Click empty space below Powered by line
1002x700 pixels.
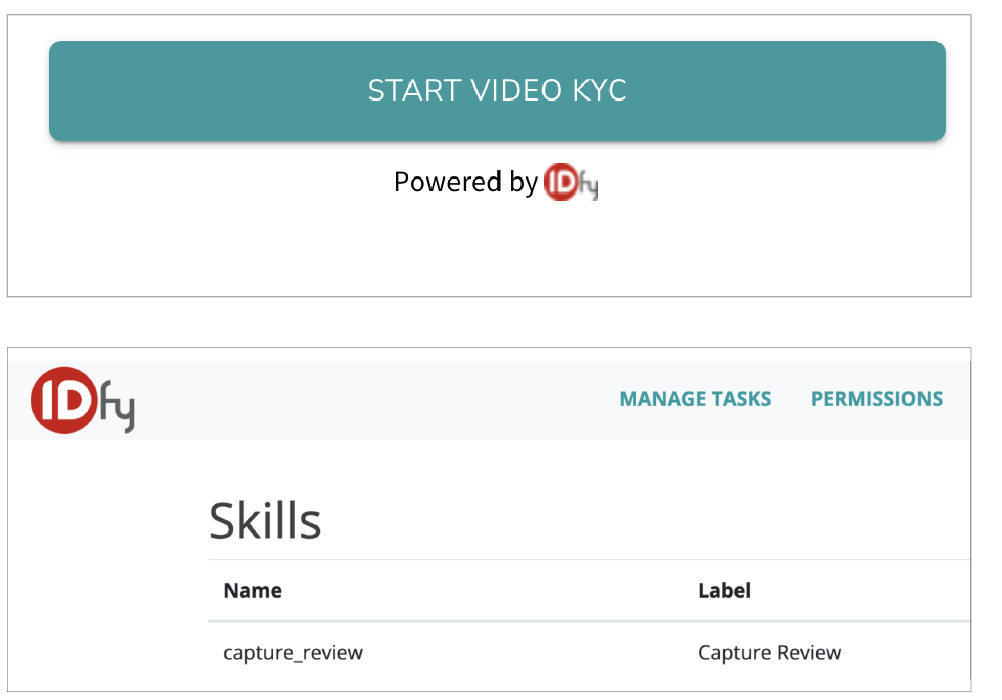[x=490, y=250]
